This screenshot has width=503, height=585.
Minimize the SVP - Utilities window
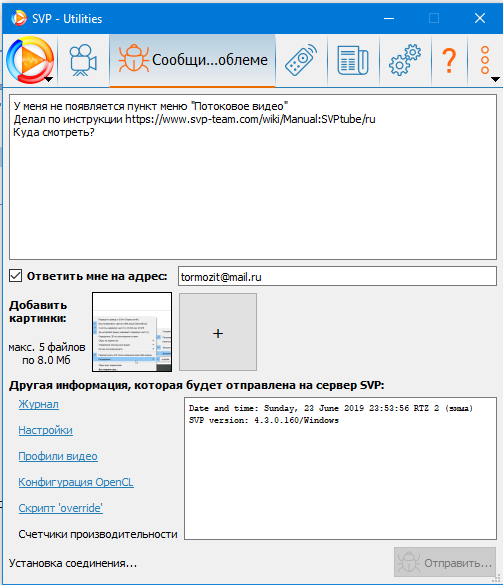click(389, 18)
